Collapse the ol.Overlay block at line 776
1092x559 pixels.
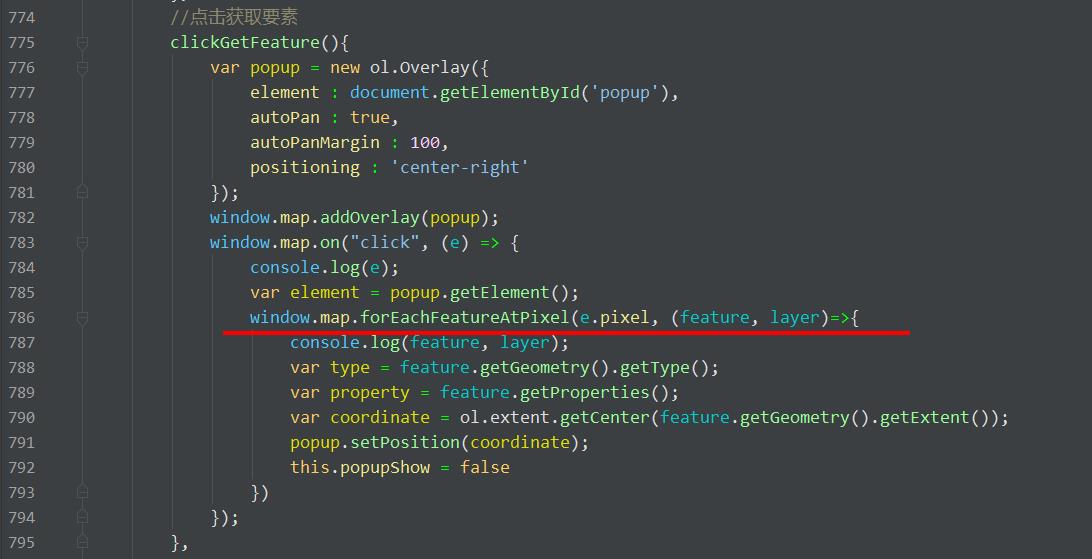tap(82, 68)
